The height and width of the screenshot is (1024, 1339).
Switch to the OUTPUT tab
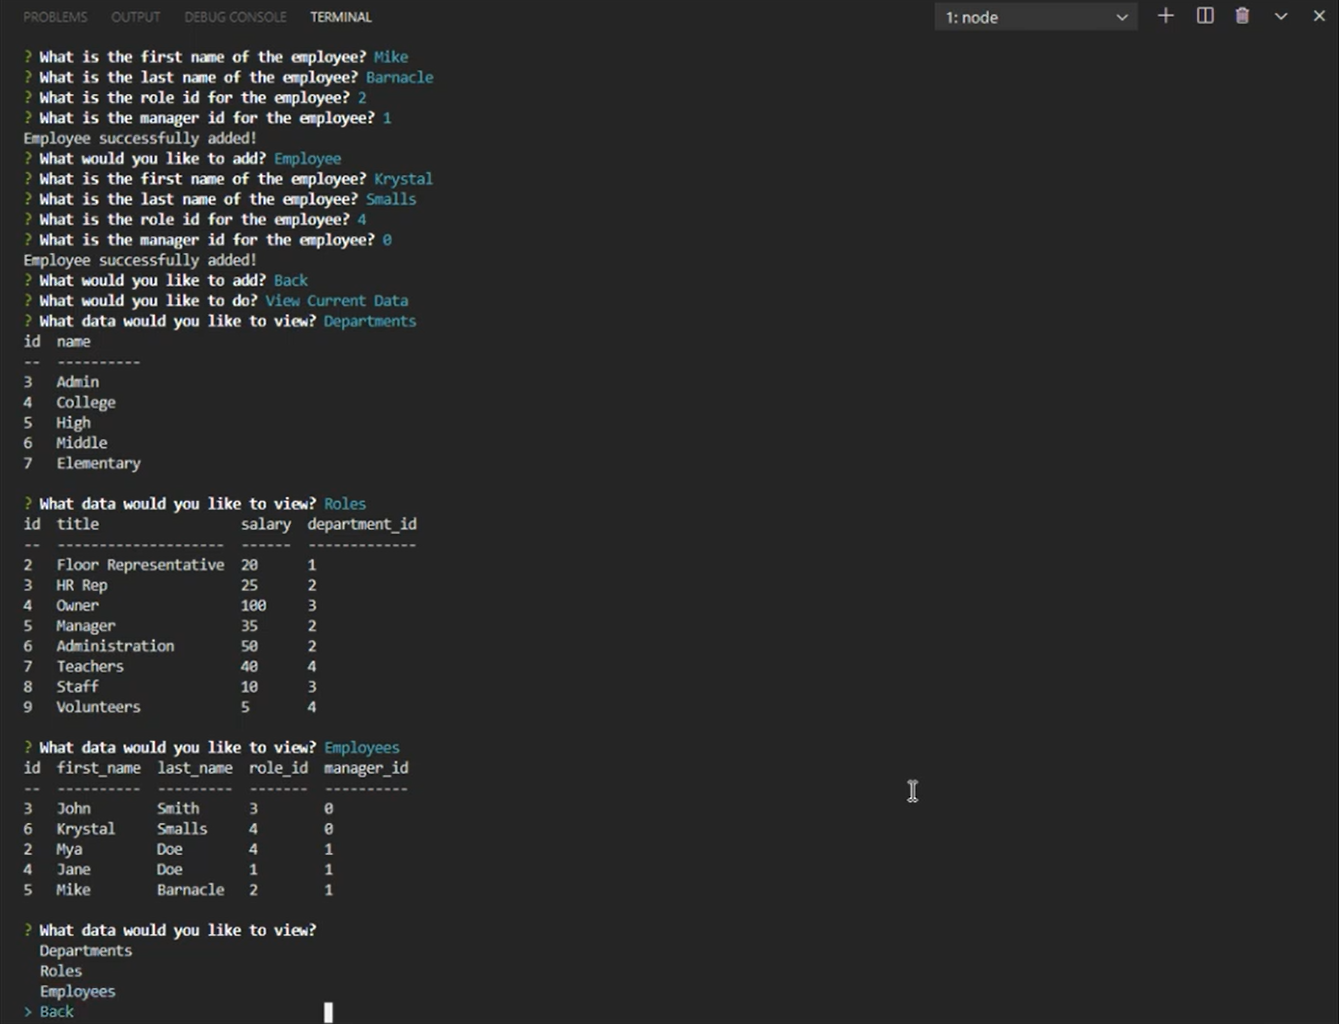pyautogui.click(x=135, y=17)
